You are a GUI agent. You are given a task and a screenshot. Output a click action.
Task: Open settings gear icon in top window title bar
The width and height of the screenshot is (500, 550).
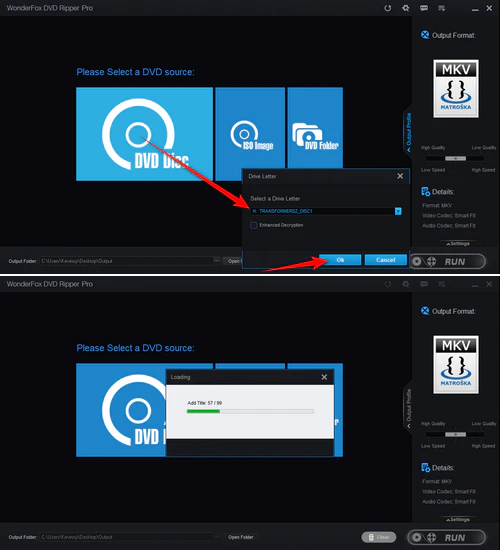click(406, 8)
